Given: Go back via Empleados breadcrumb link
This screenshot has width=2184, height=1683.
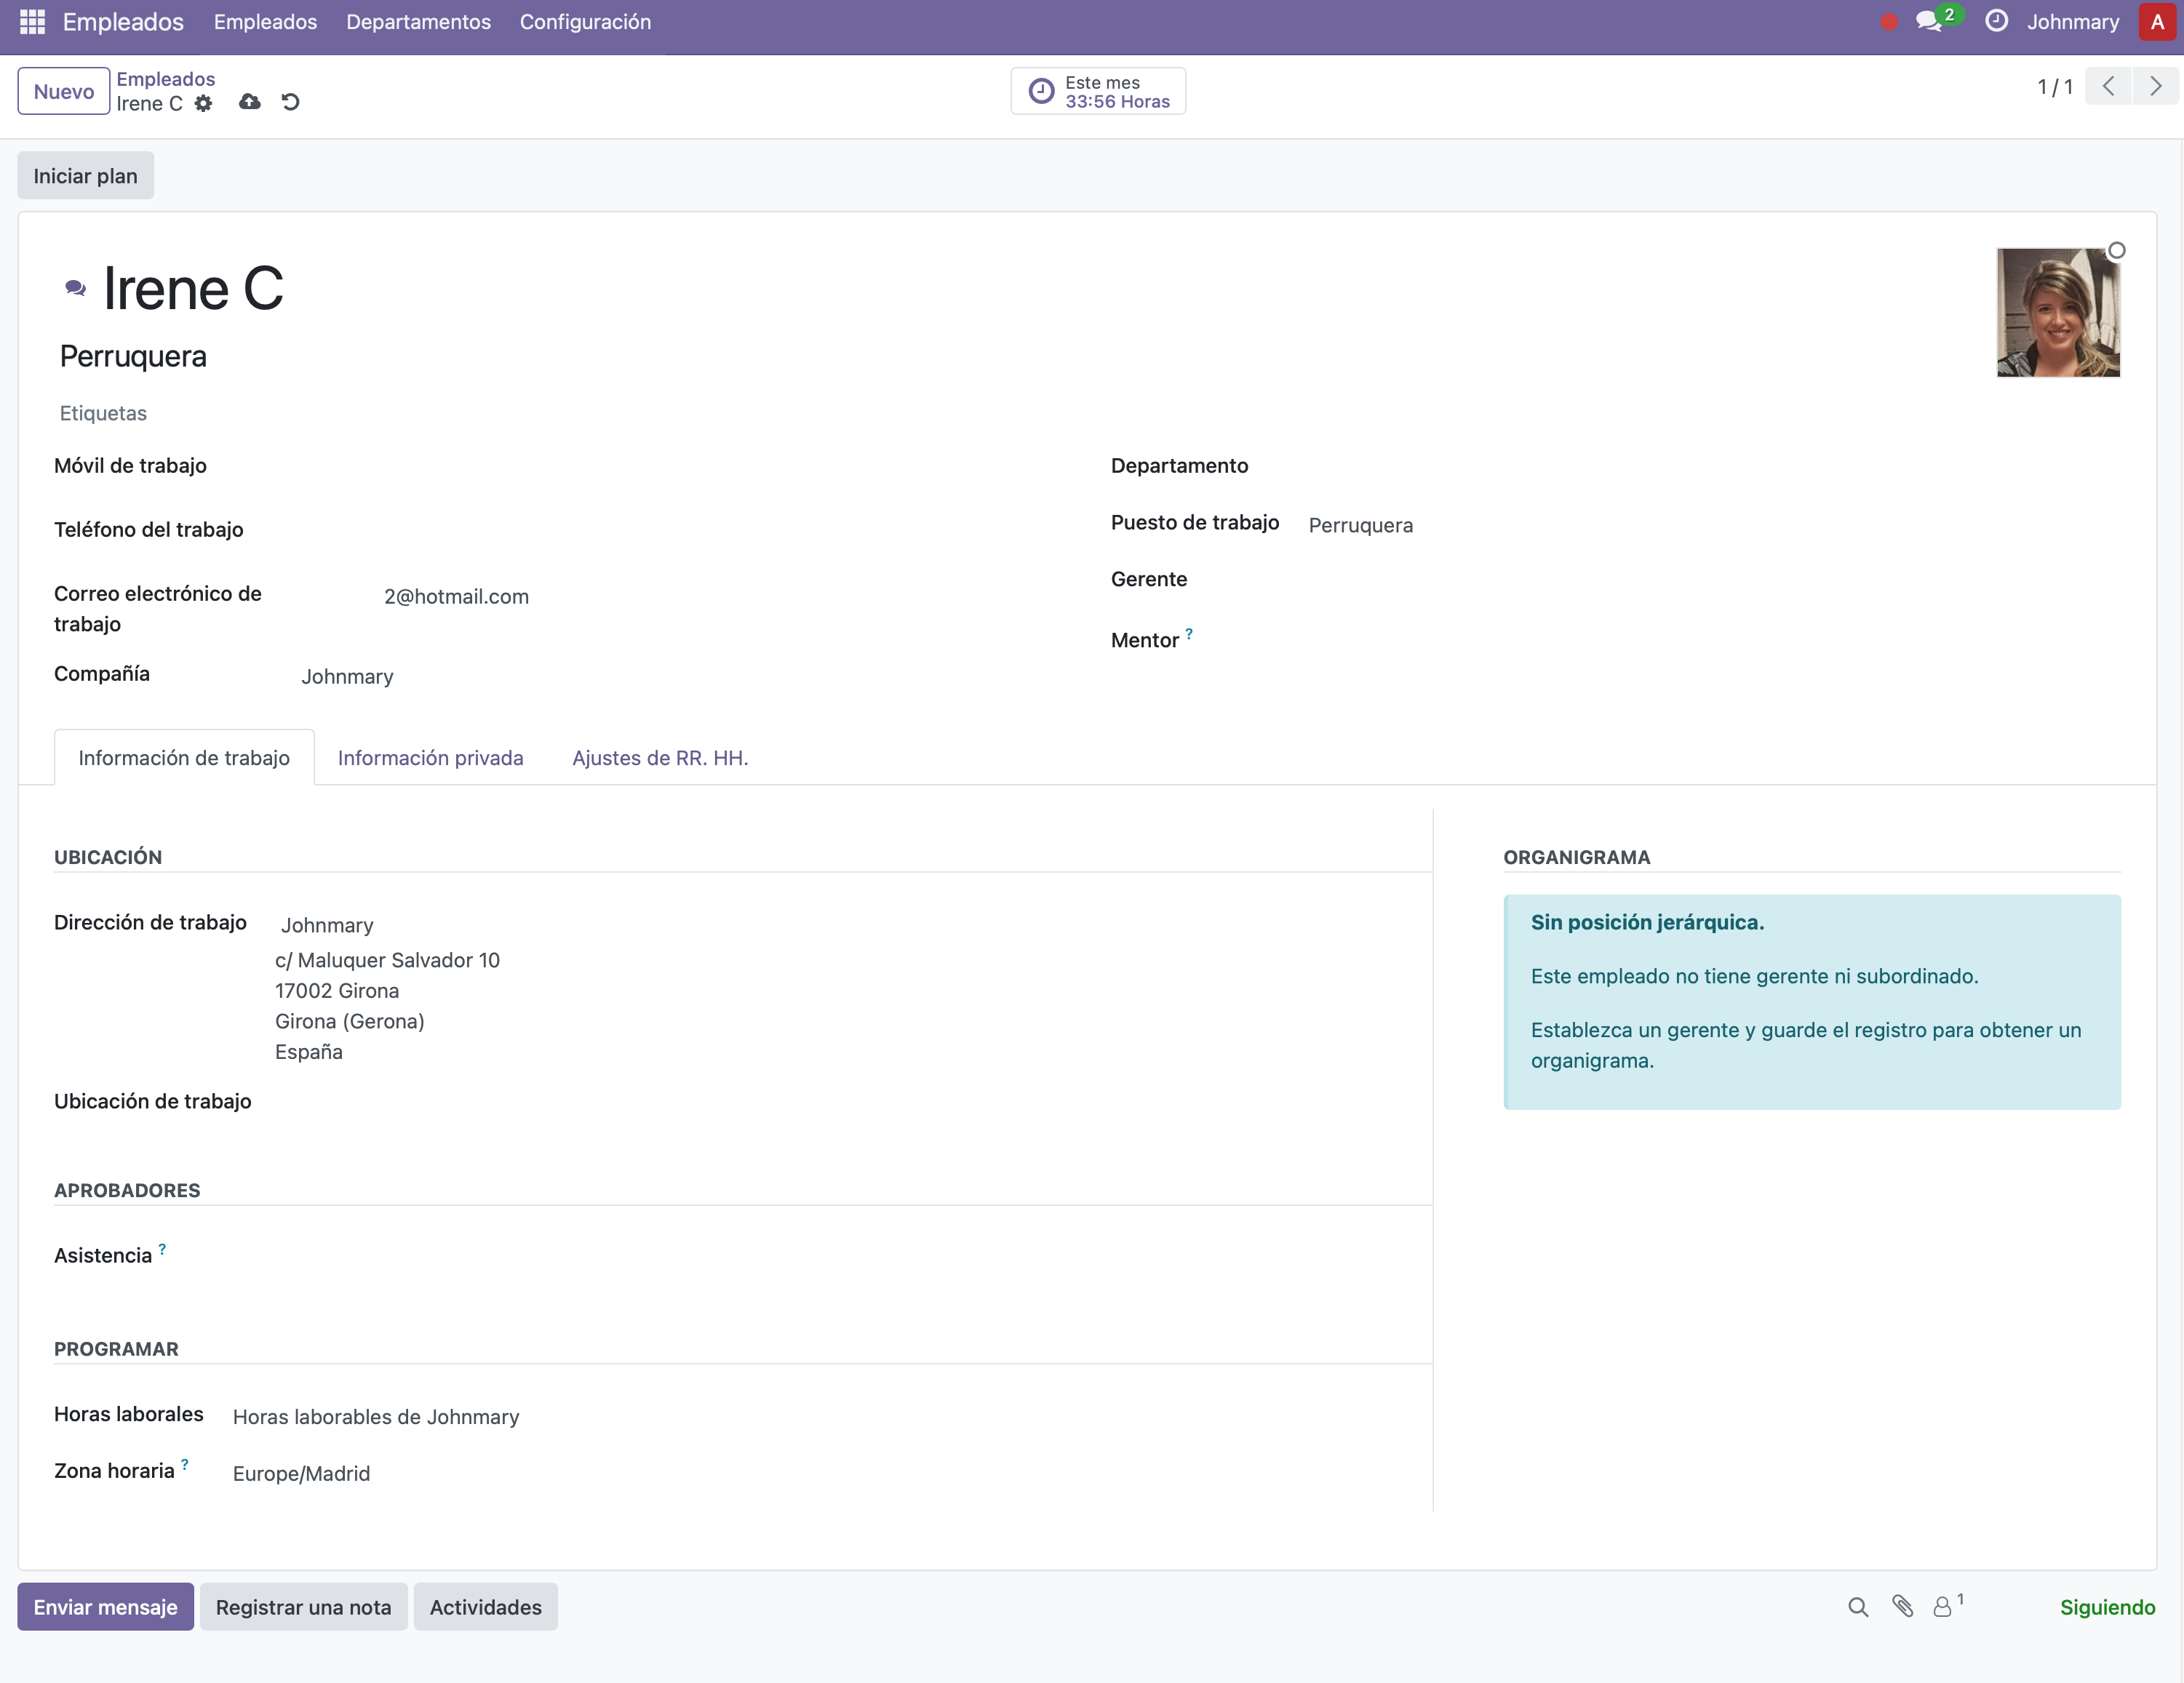Looking at the screenshot, I should (x=166, y=79).
